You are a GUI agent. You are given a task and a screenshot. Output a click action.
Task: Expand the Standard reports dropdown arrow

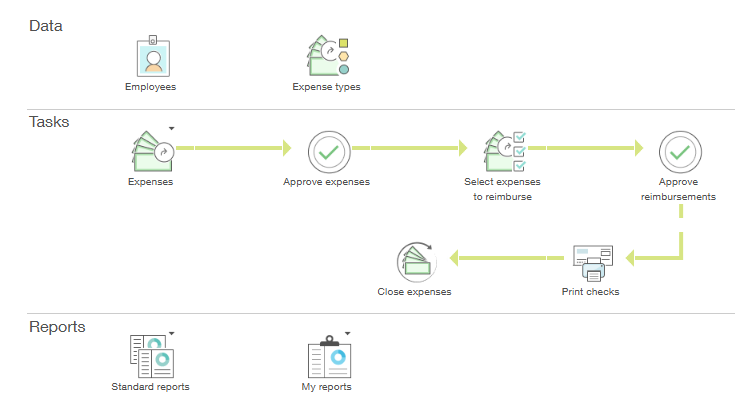click(x=172, y=334)
